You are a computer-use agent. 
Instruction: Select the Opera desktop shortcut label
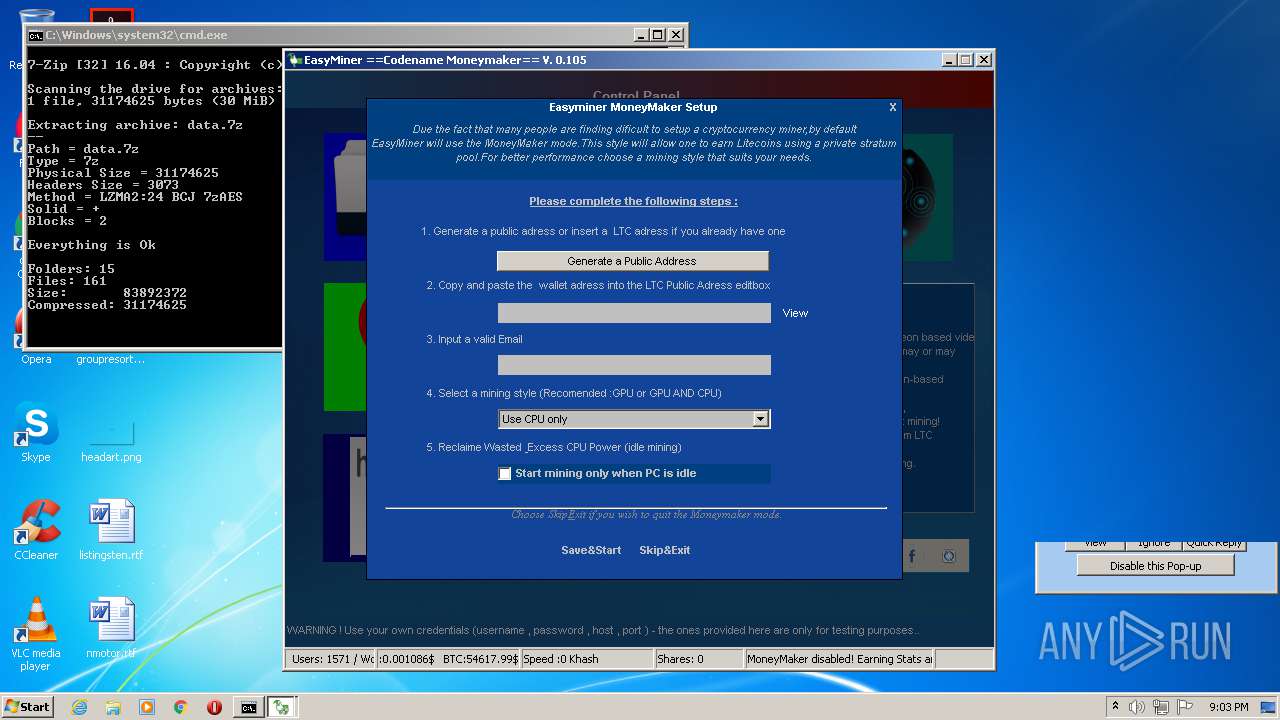[36, 359]
